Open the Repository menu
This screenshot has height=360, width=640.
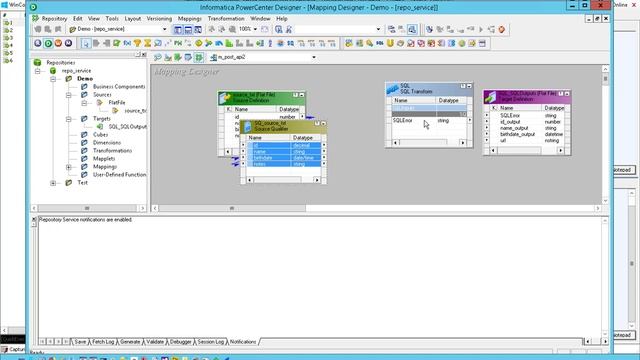point(54,19)
